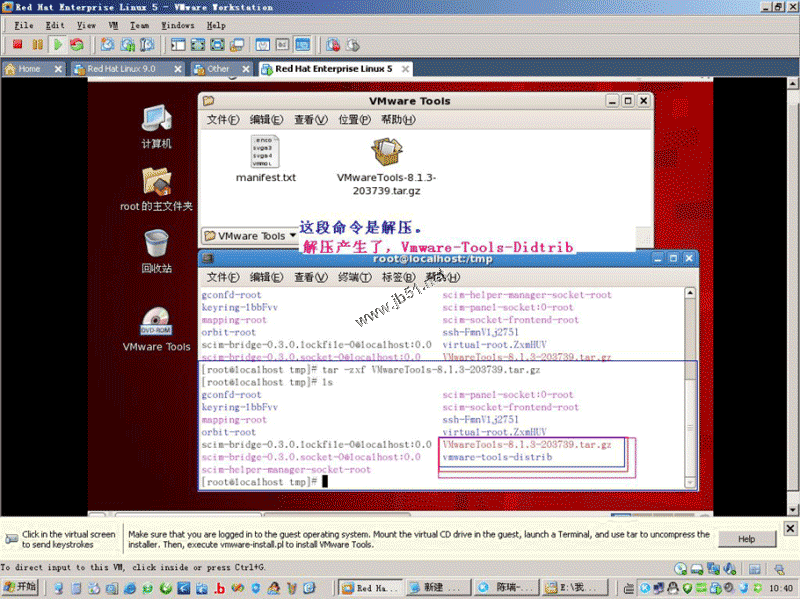Click the Appliance View toolbar icon
800x599 pixels.
283,45
